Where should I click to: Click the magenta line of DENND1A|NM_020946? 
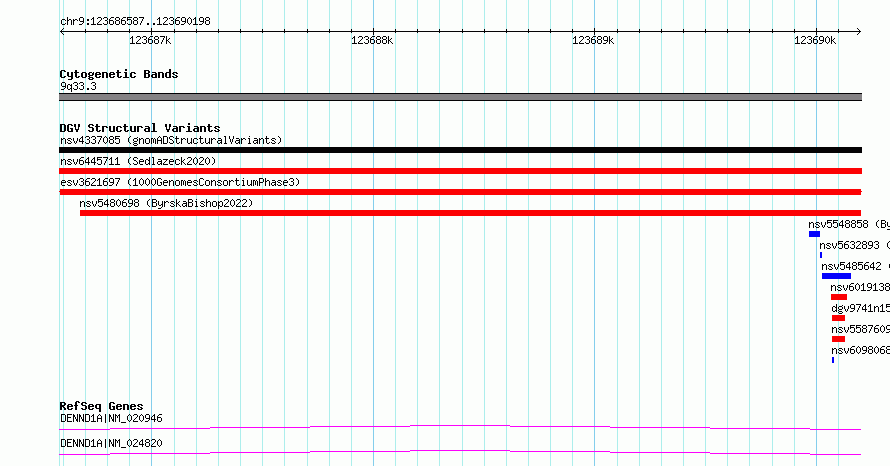460,427
